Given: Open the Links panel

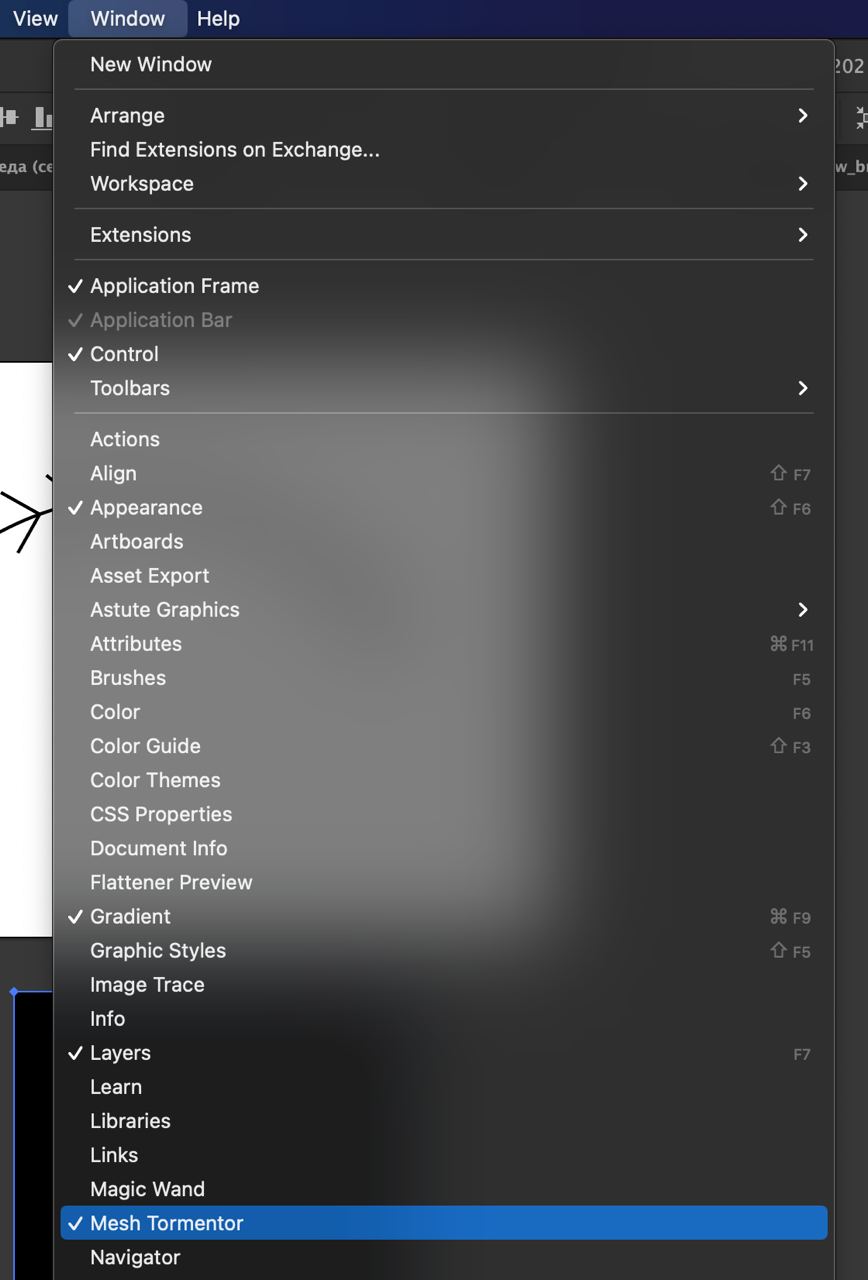Looking at the screenshot, I should pyautogui.click(x=444, y=1154).
